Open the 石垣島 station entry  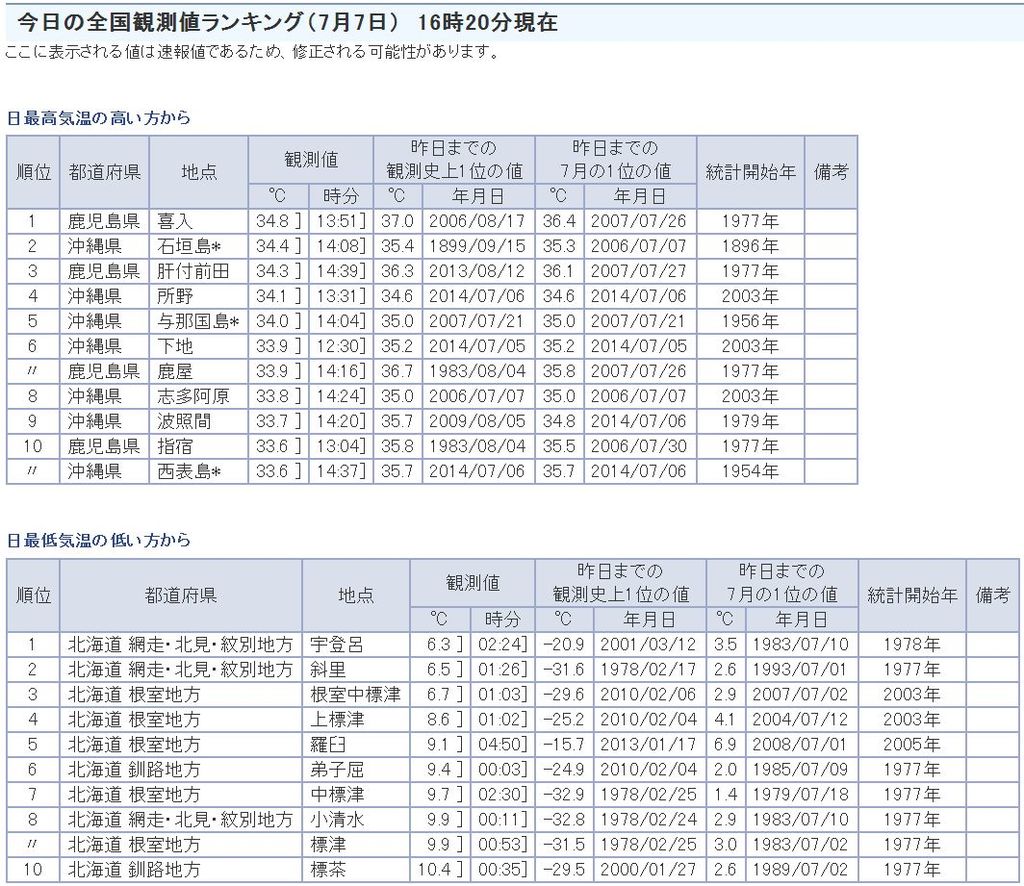point(188,247)
